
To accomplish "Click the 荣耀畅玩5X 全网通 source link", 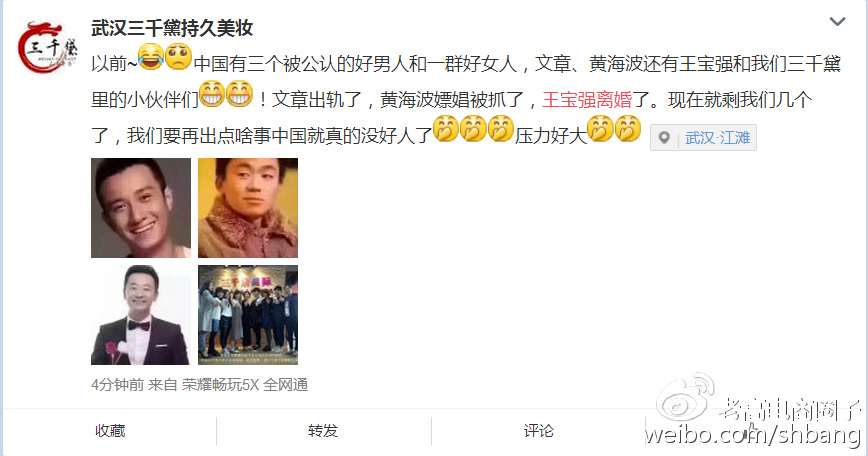I will coord(245,385).
